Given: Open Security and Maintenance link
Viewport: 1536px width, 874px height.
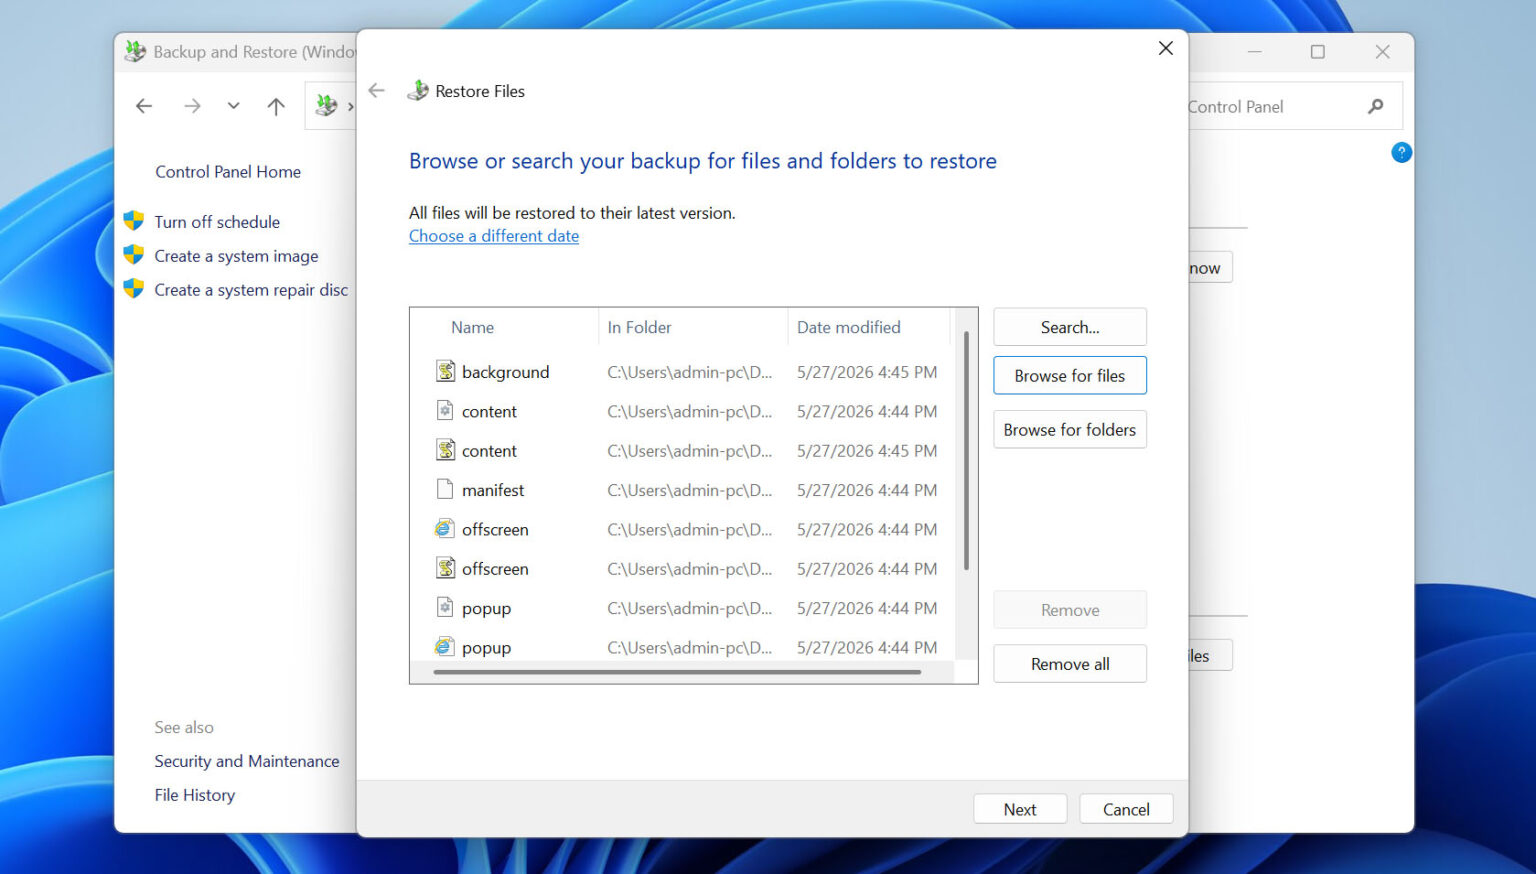Looking at the screenshot, I should pos(247,761).
